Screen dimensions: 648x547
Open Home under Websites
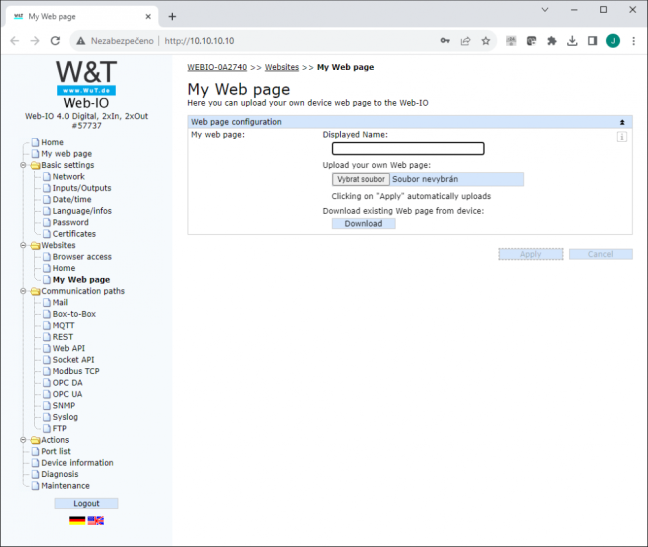click(x=64, y=268)
